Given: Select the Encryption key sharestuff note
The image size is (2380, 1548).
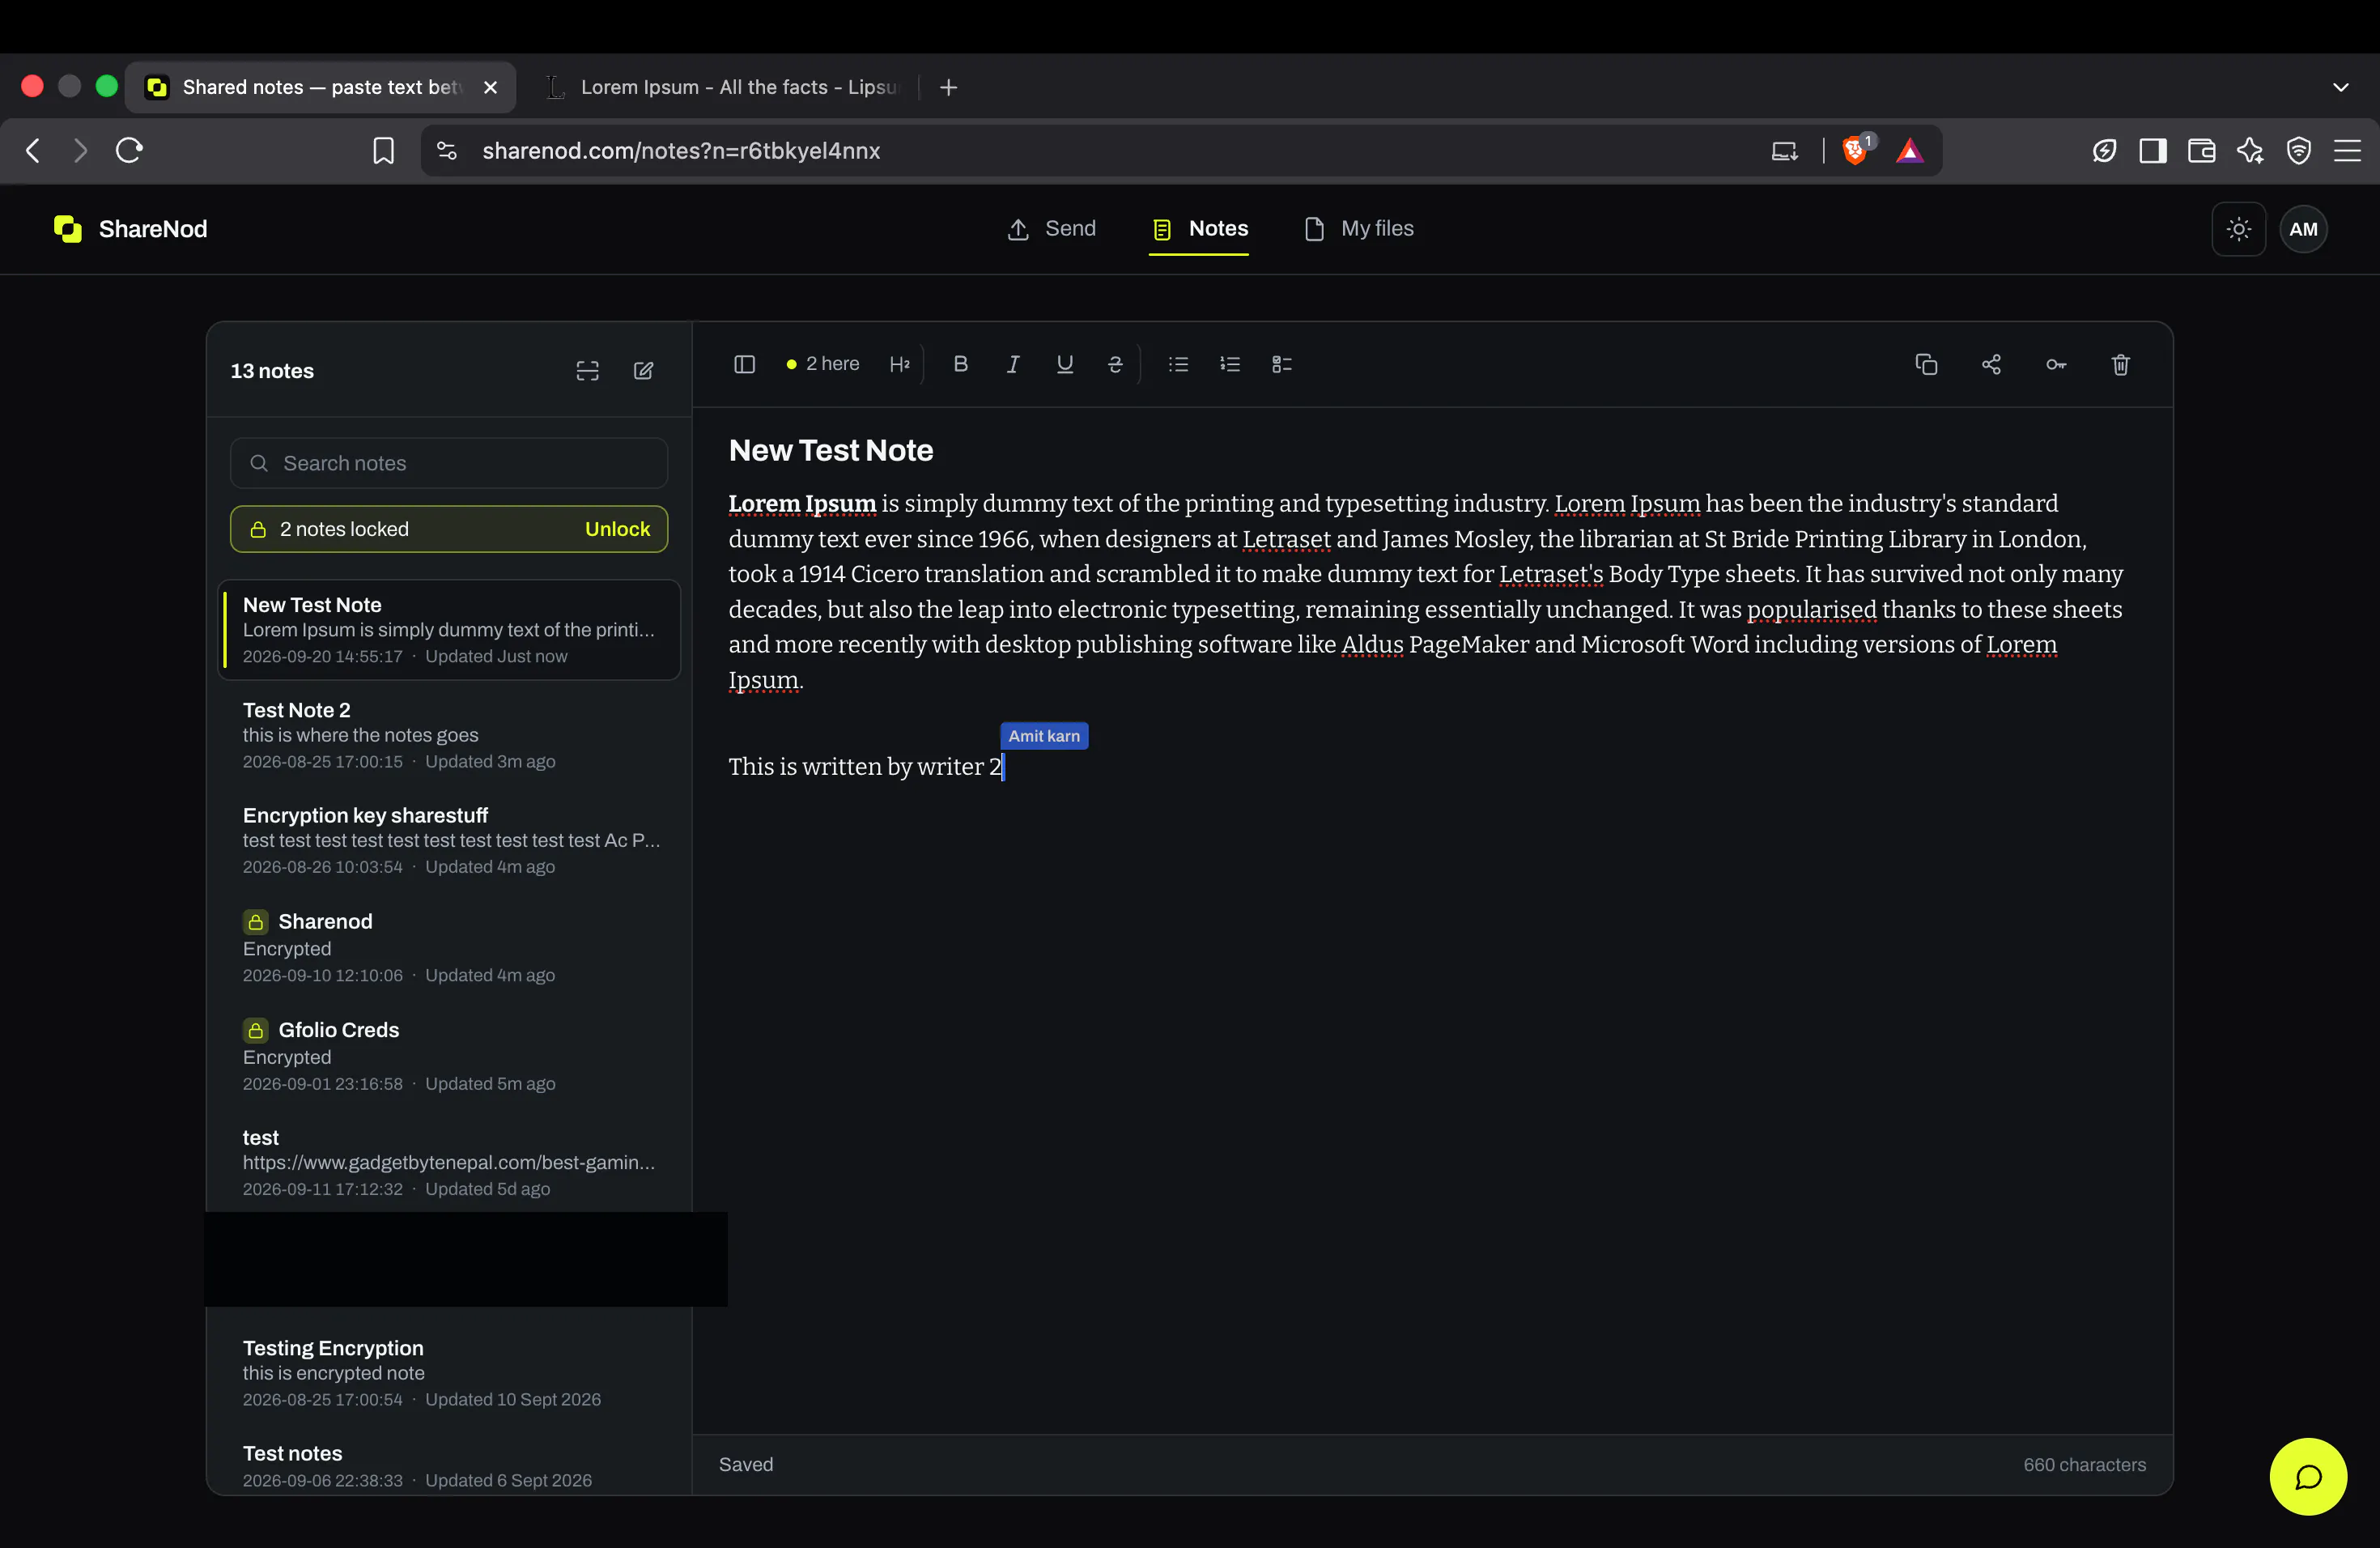Looking at the screenshot, I should 449,840.
